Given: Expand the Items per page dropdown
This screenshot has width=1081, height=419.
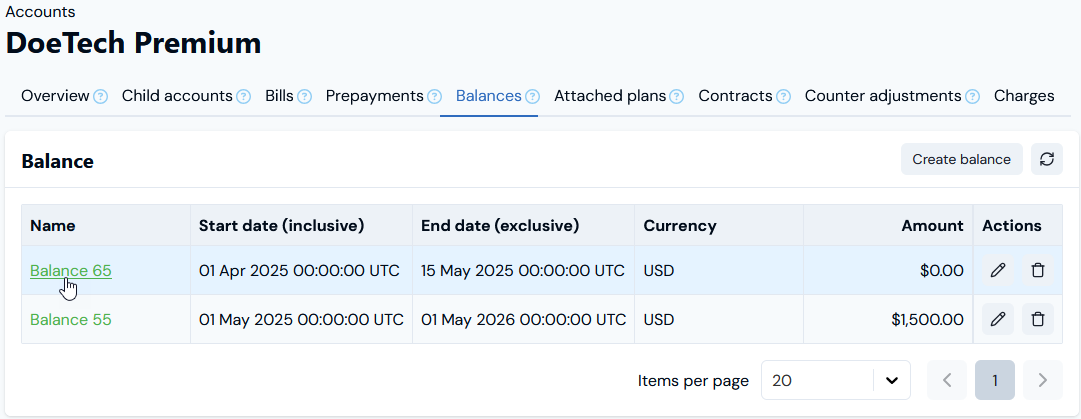Looking at the screenshot, I should click(x=836, y=380).
